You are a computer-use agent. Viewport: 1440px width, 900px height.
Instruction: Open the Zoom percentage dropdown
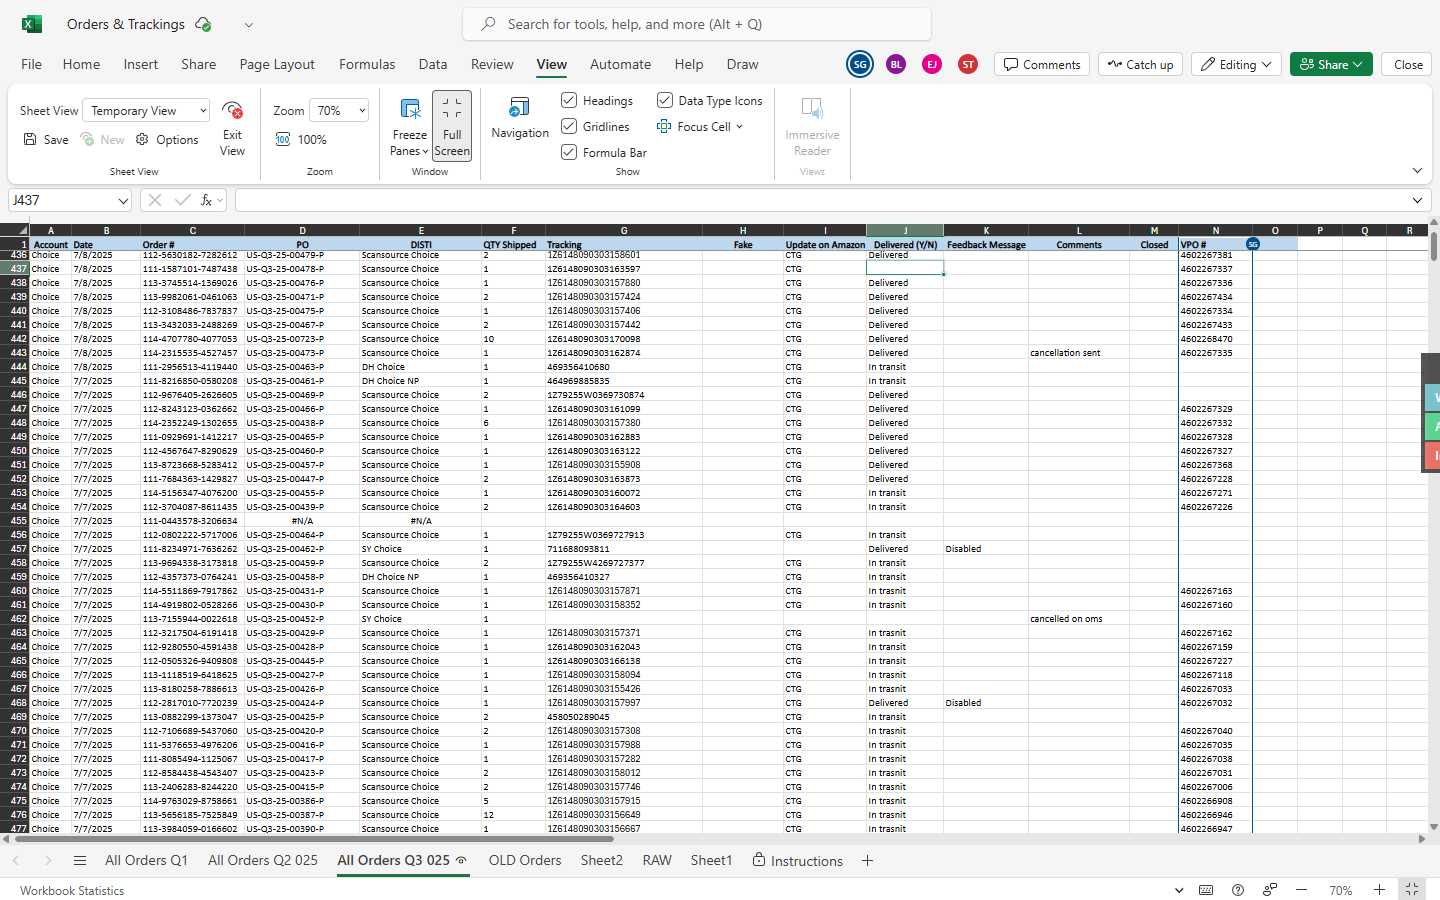pos(339,111)
